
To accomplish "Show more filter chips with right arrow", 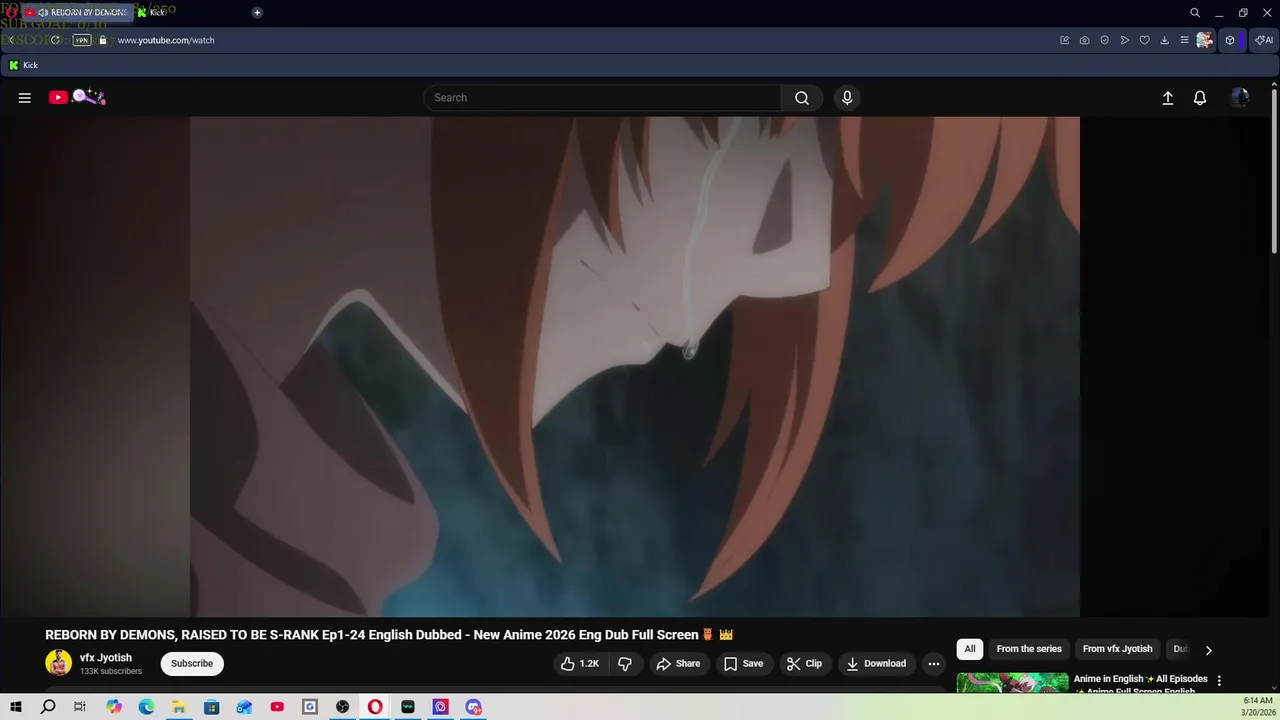I will (x=1208, y=650).
